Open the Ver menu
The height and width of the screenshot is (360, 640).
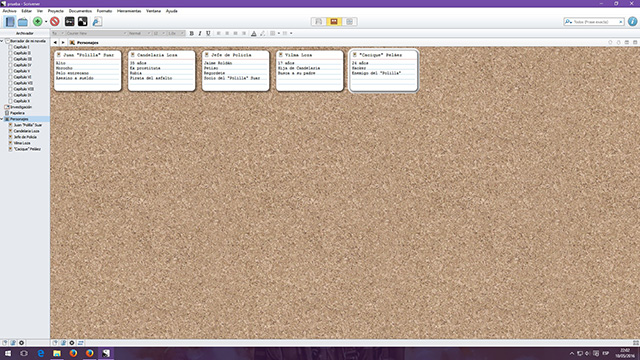coord(40,11)
